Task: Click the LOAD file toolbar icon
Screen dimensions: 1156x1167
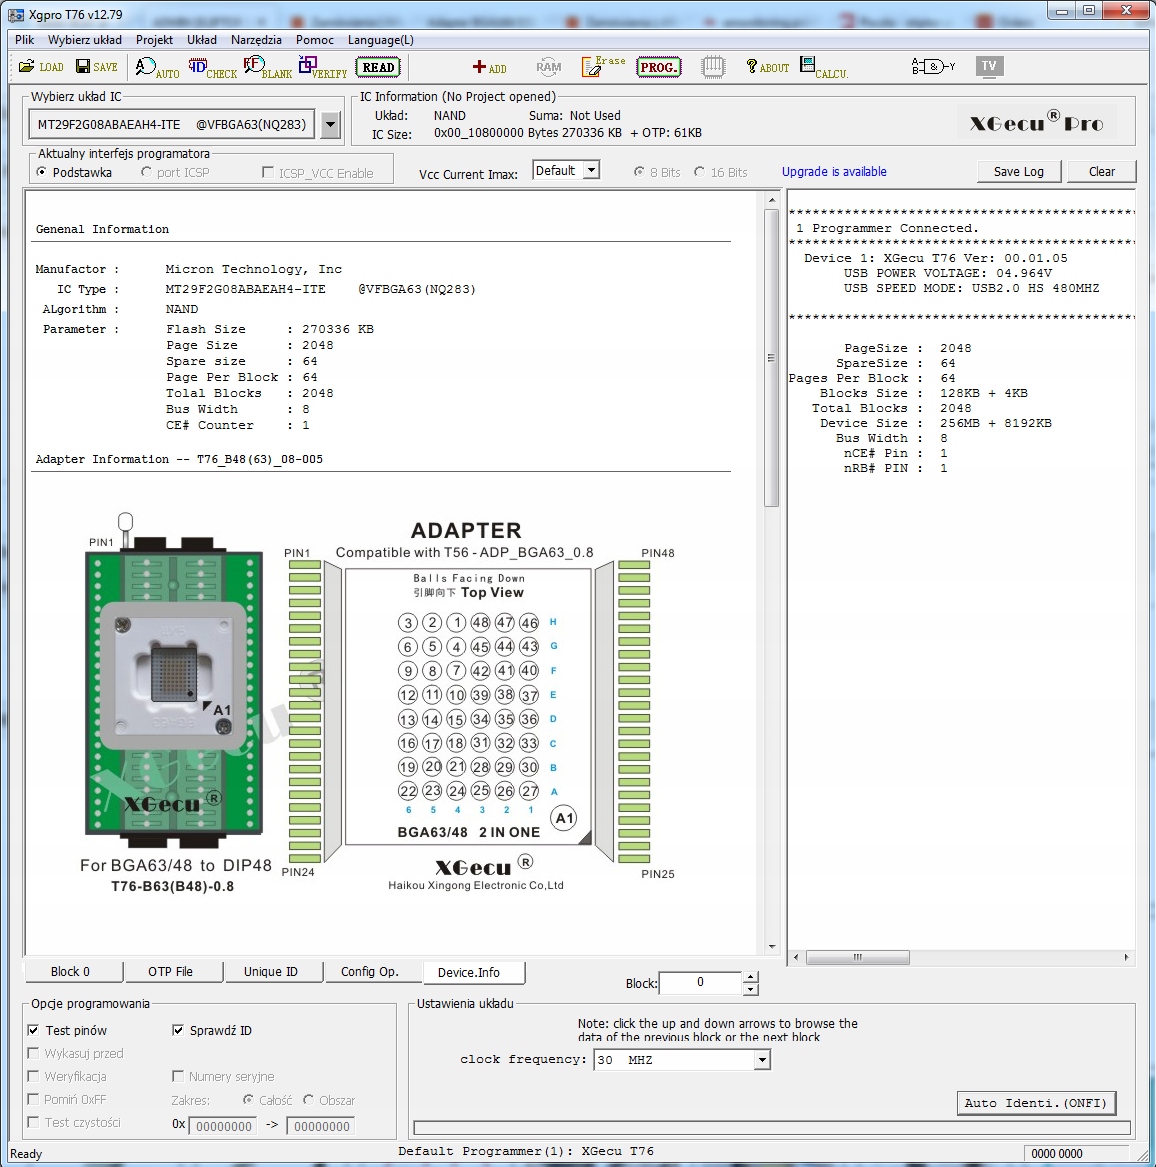Action: click(x=41, y=67)
